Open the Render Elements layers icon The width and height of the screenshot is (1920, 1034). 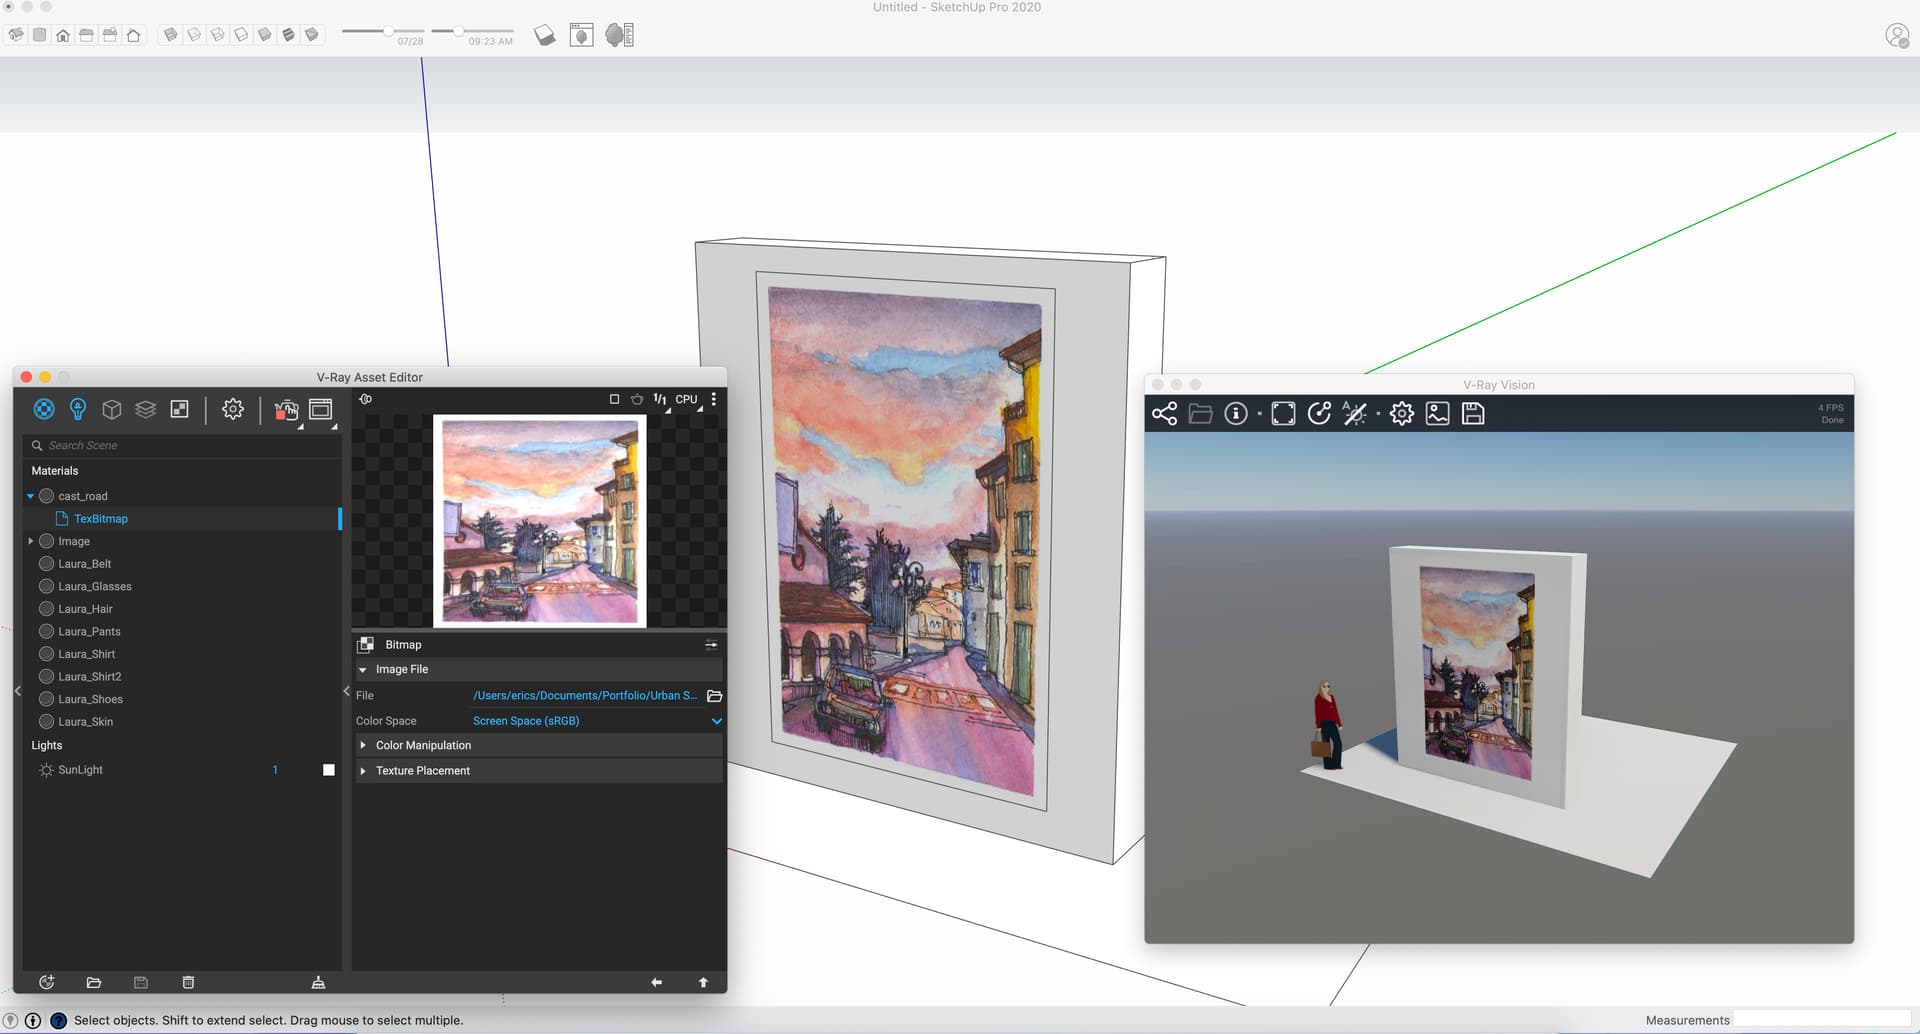pyautogui.click(x=146, y=409)
